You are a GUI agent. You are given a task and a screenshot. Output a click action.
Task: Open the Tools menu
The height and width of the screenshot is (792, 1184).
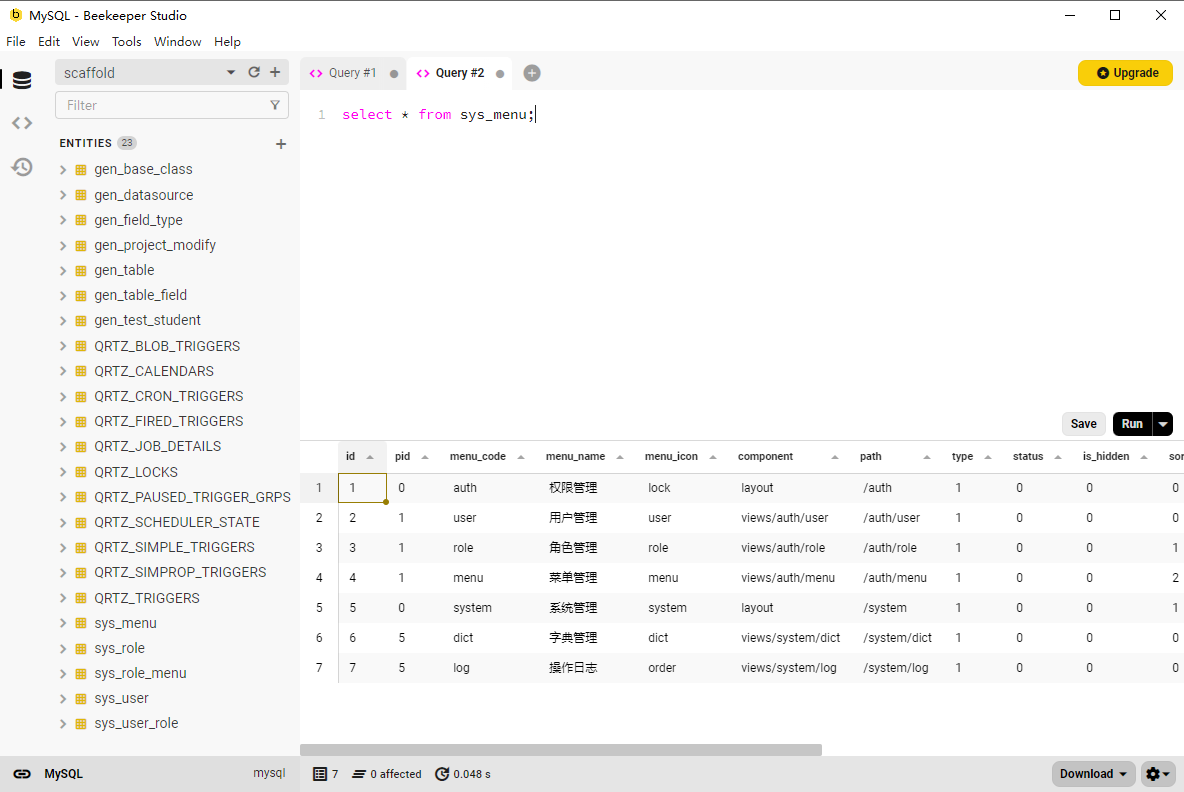126,42
